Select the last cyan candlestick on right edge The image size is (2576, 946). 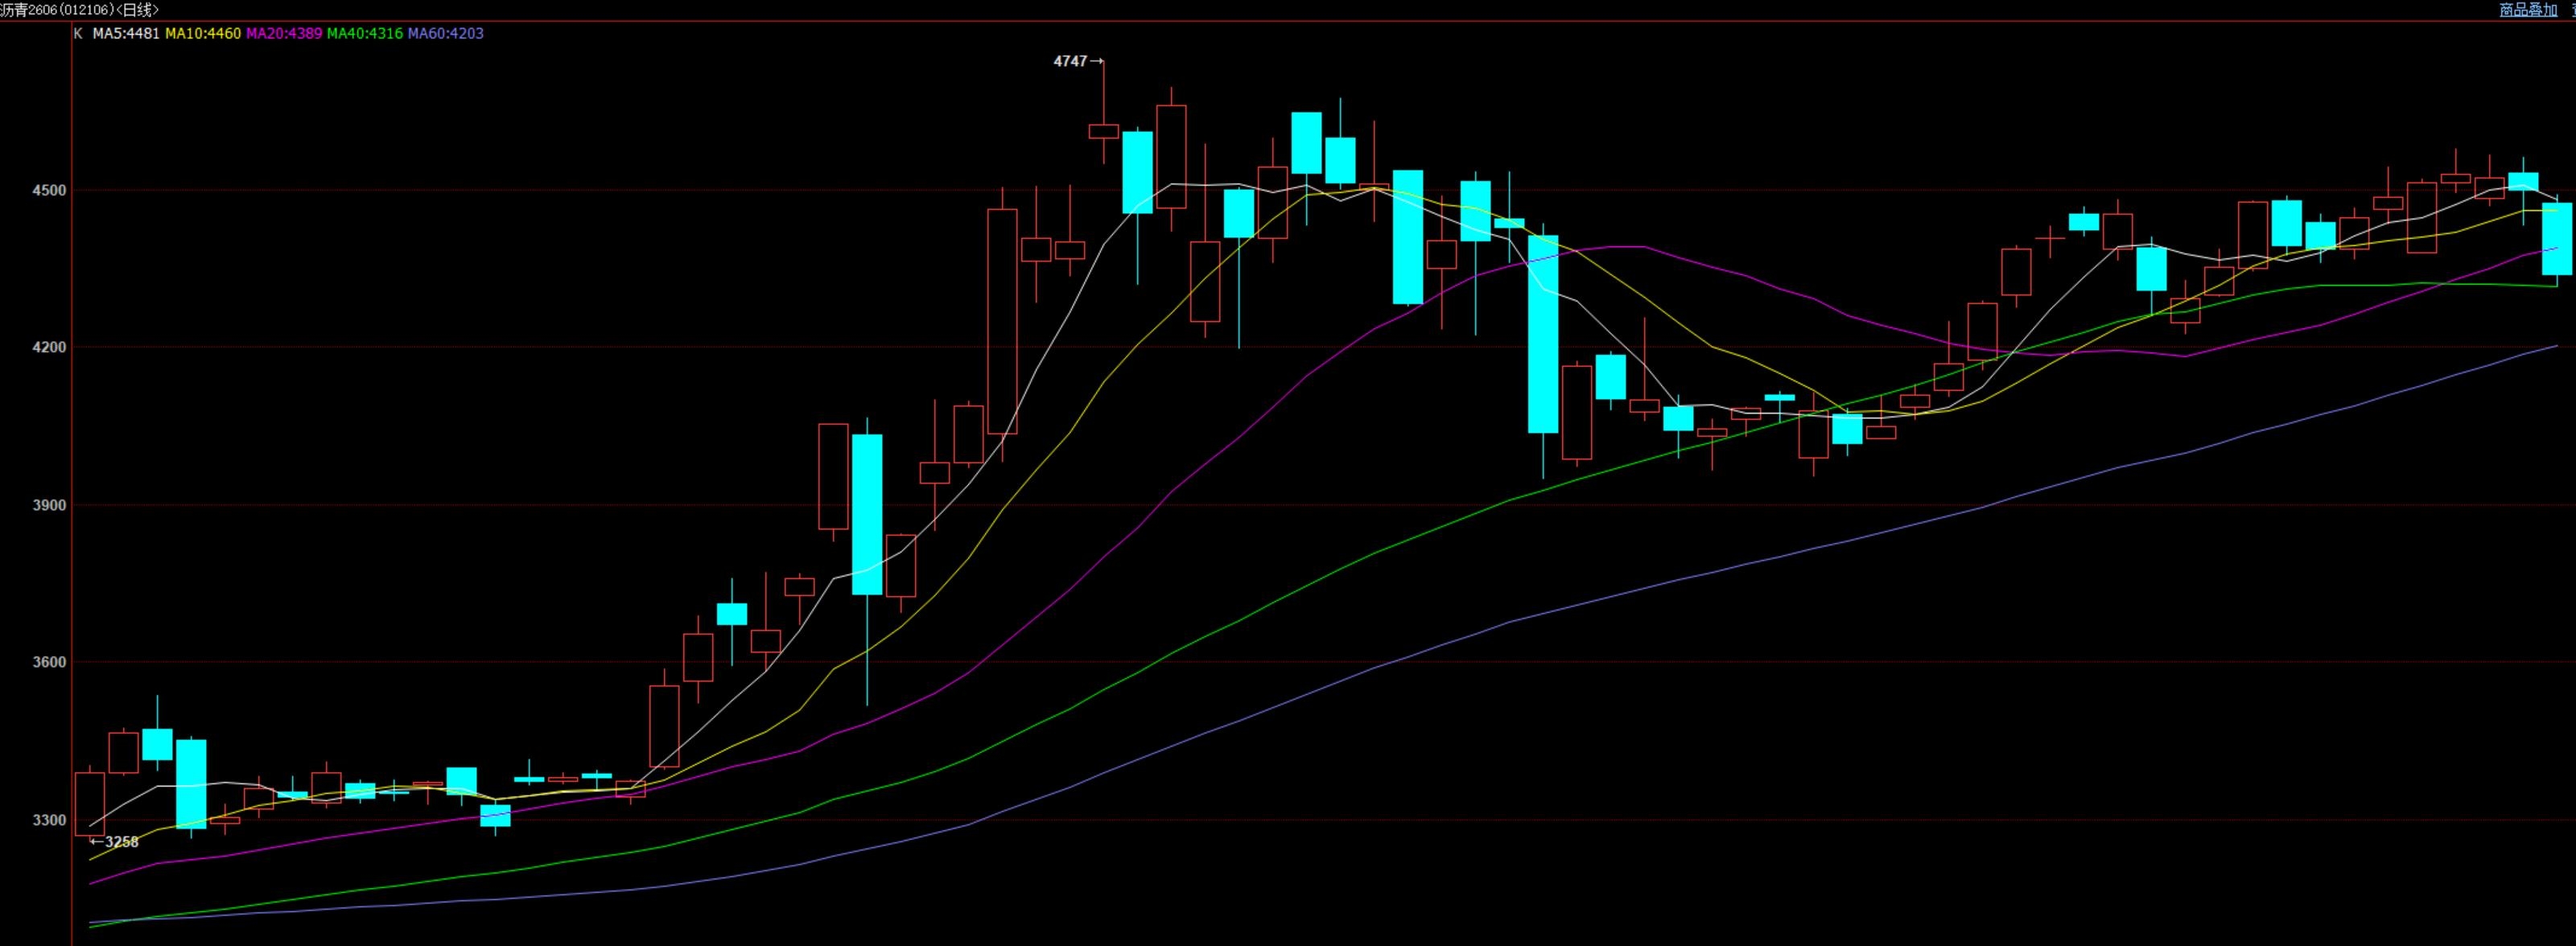[x=2557, y=239]
